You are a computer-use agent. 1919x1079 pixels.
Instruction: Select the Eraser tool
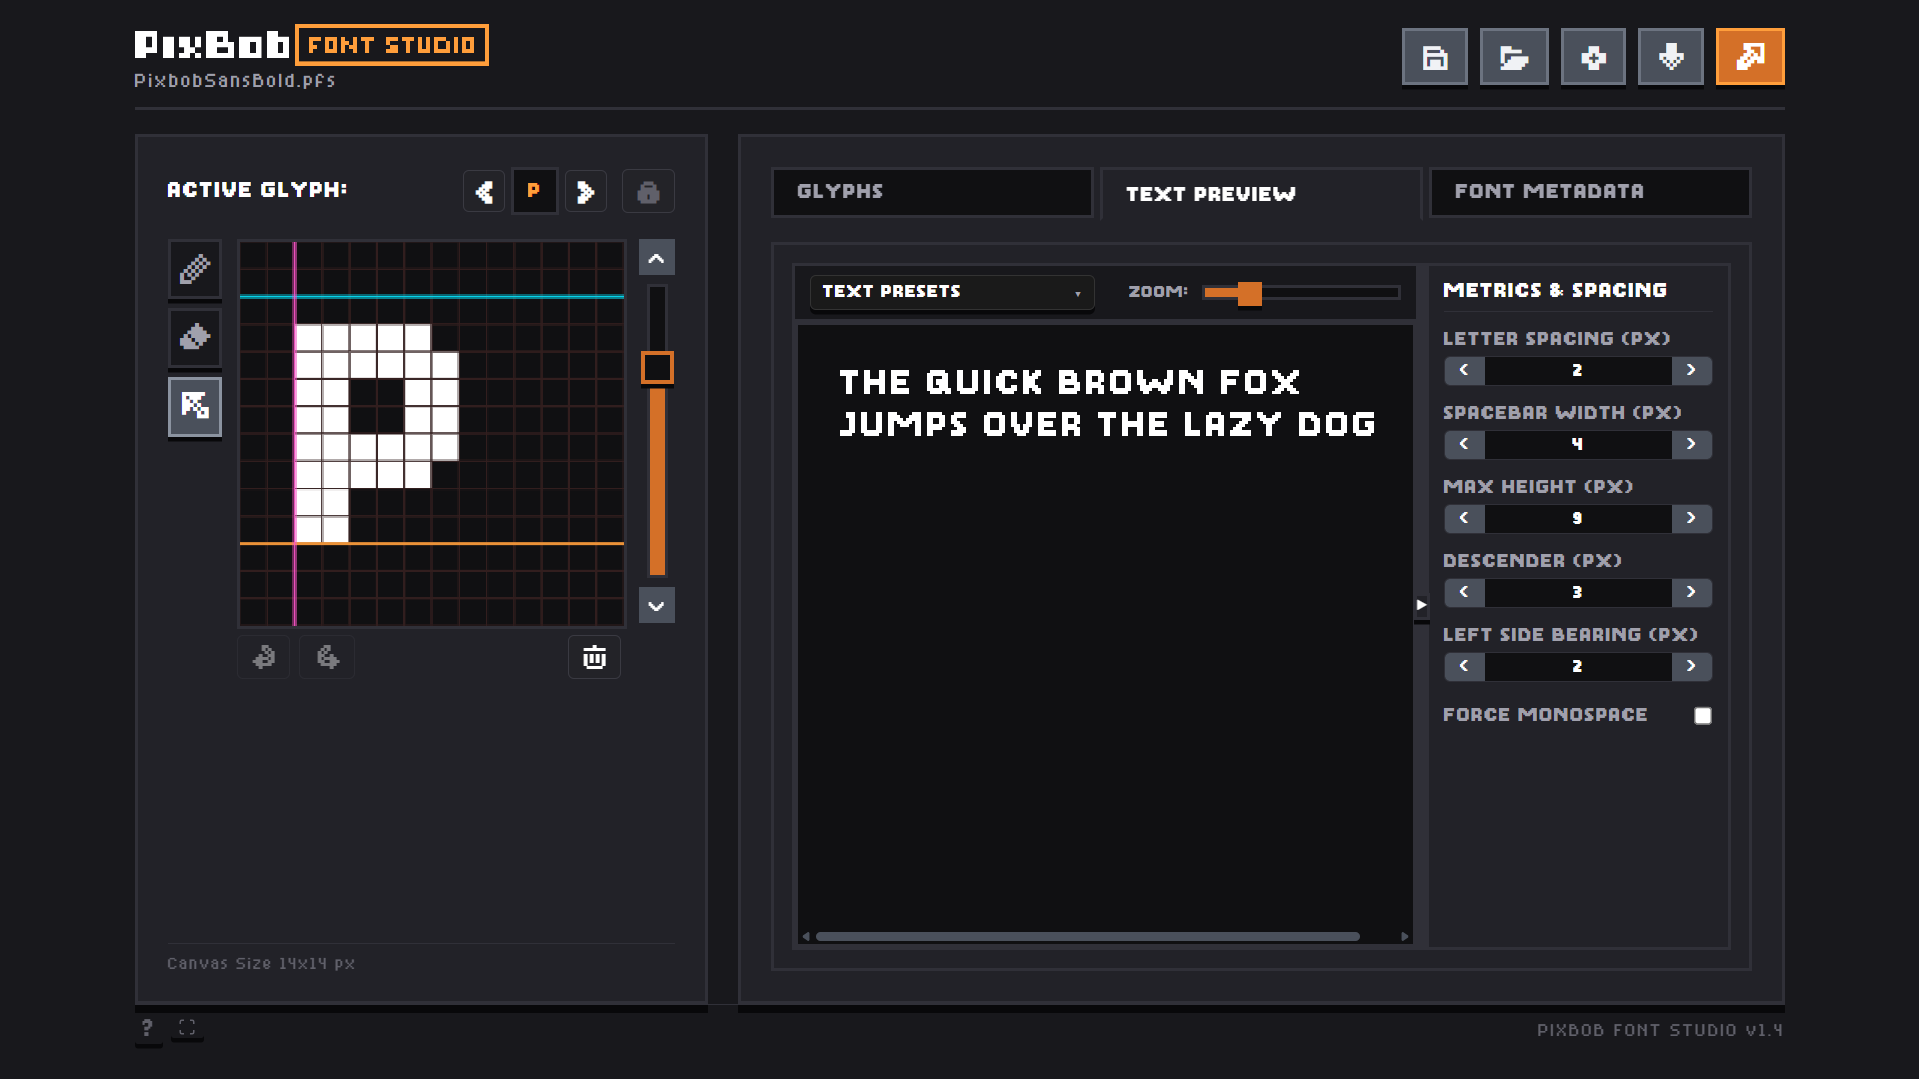pyautogui.click(x=195, y=337)
